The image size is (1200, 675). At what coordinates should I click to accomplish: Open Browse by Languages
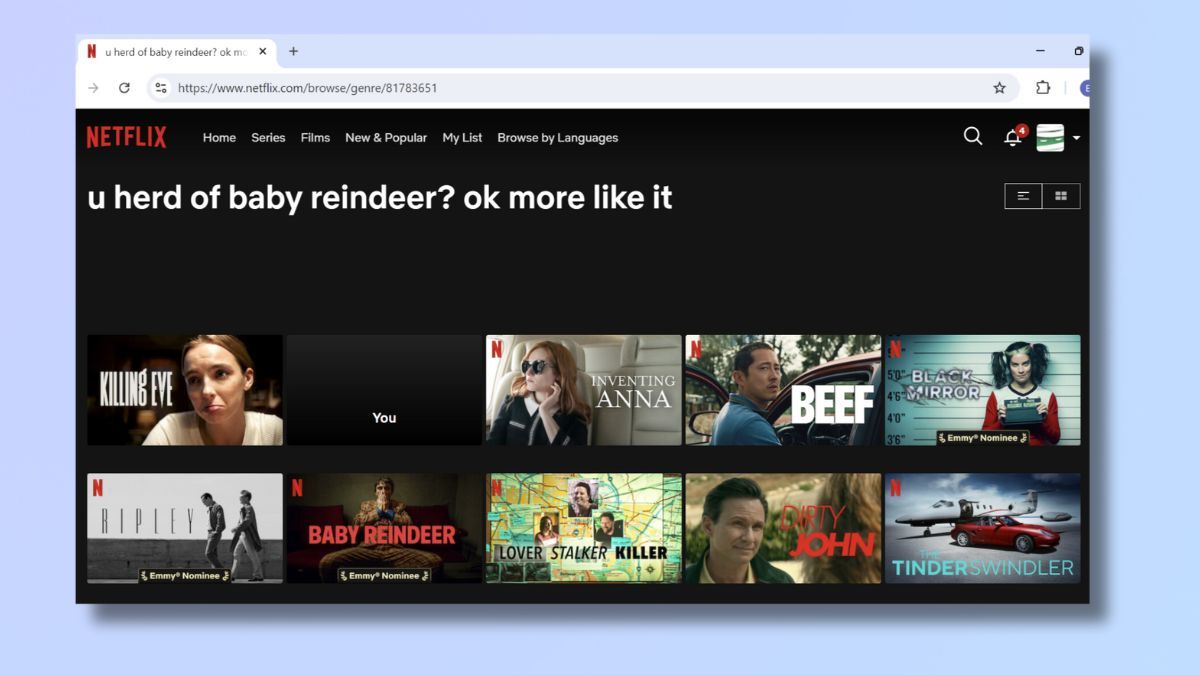tap(557, 138)
